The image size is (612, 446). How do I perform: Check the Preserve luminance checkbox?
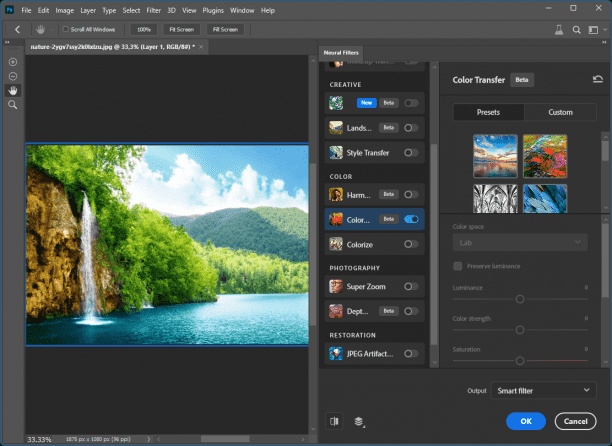click(458, 266)
